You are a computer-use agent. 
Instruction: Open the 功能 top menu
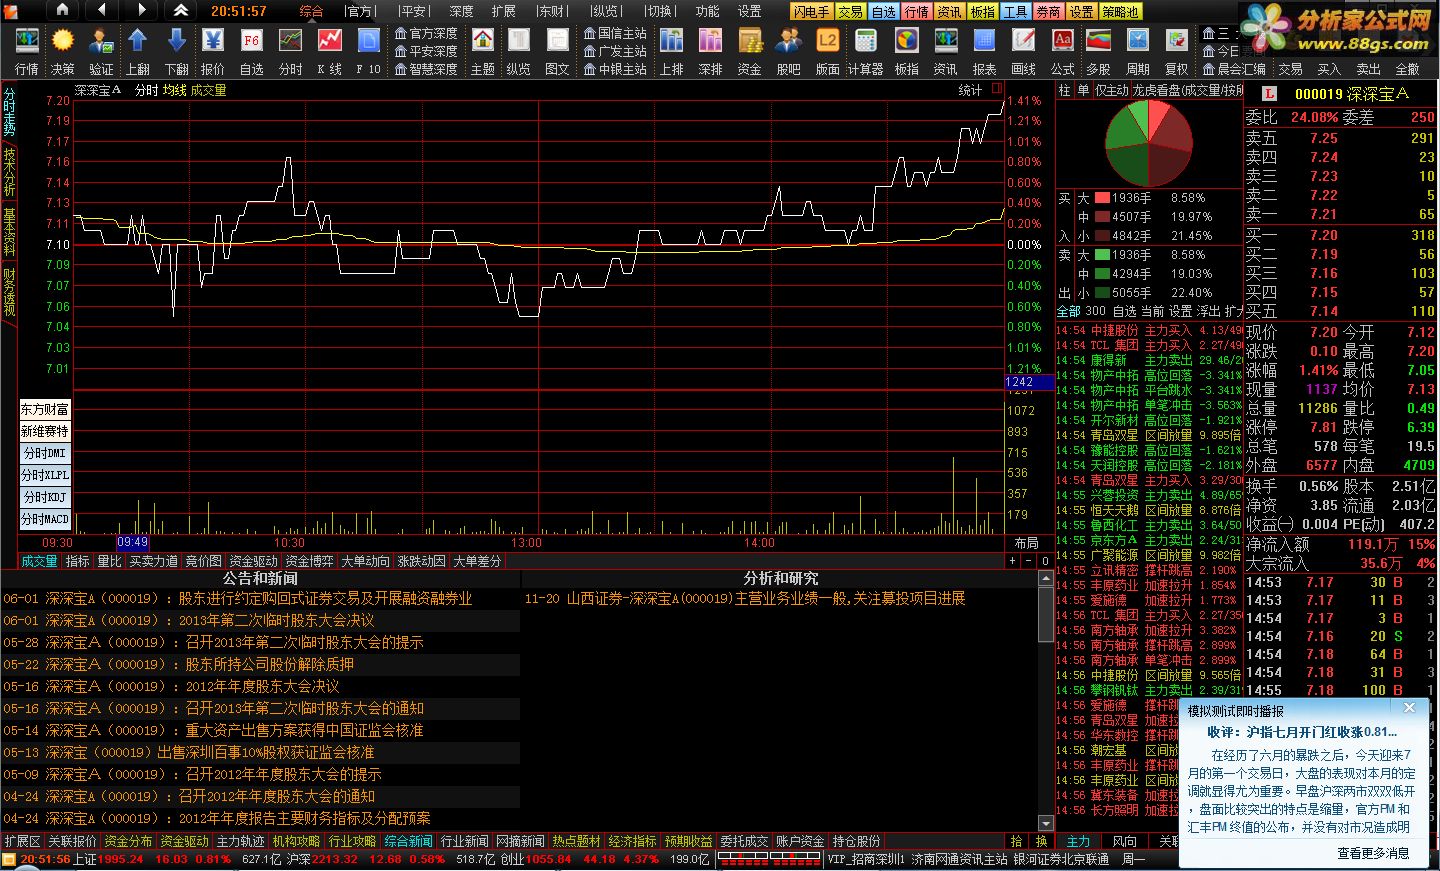click(707, 11)
